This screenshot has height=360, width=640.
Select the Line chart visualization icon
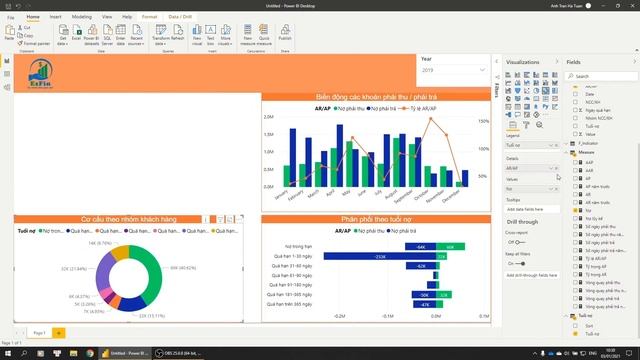coord(508,83)
